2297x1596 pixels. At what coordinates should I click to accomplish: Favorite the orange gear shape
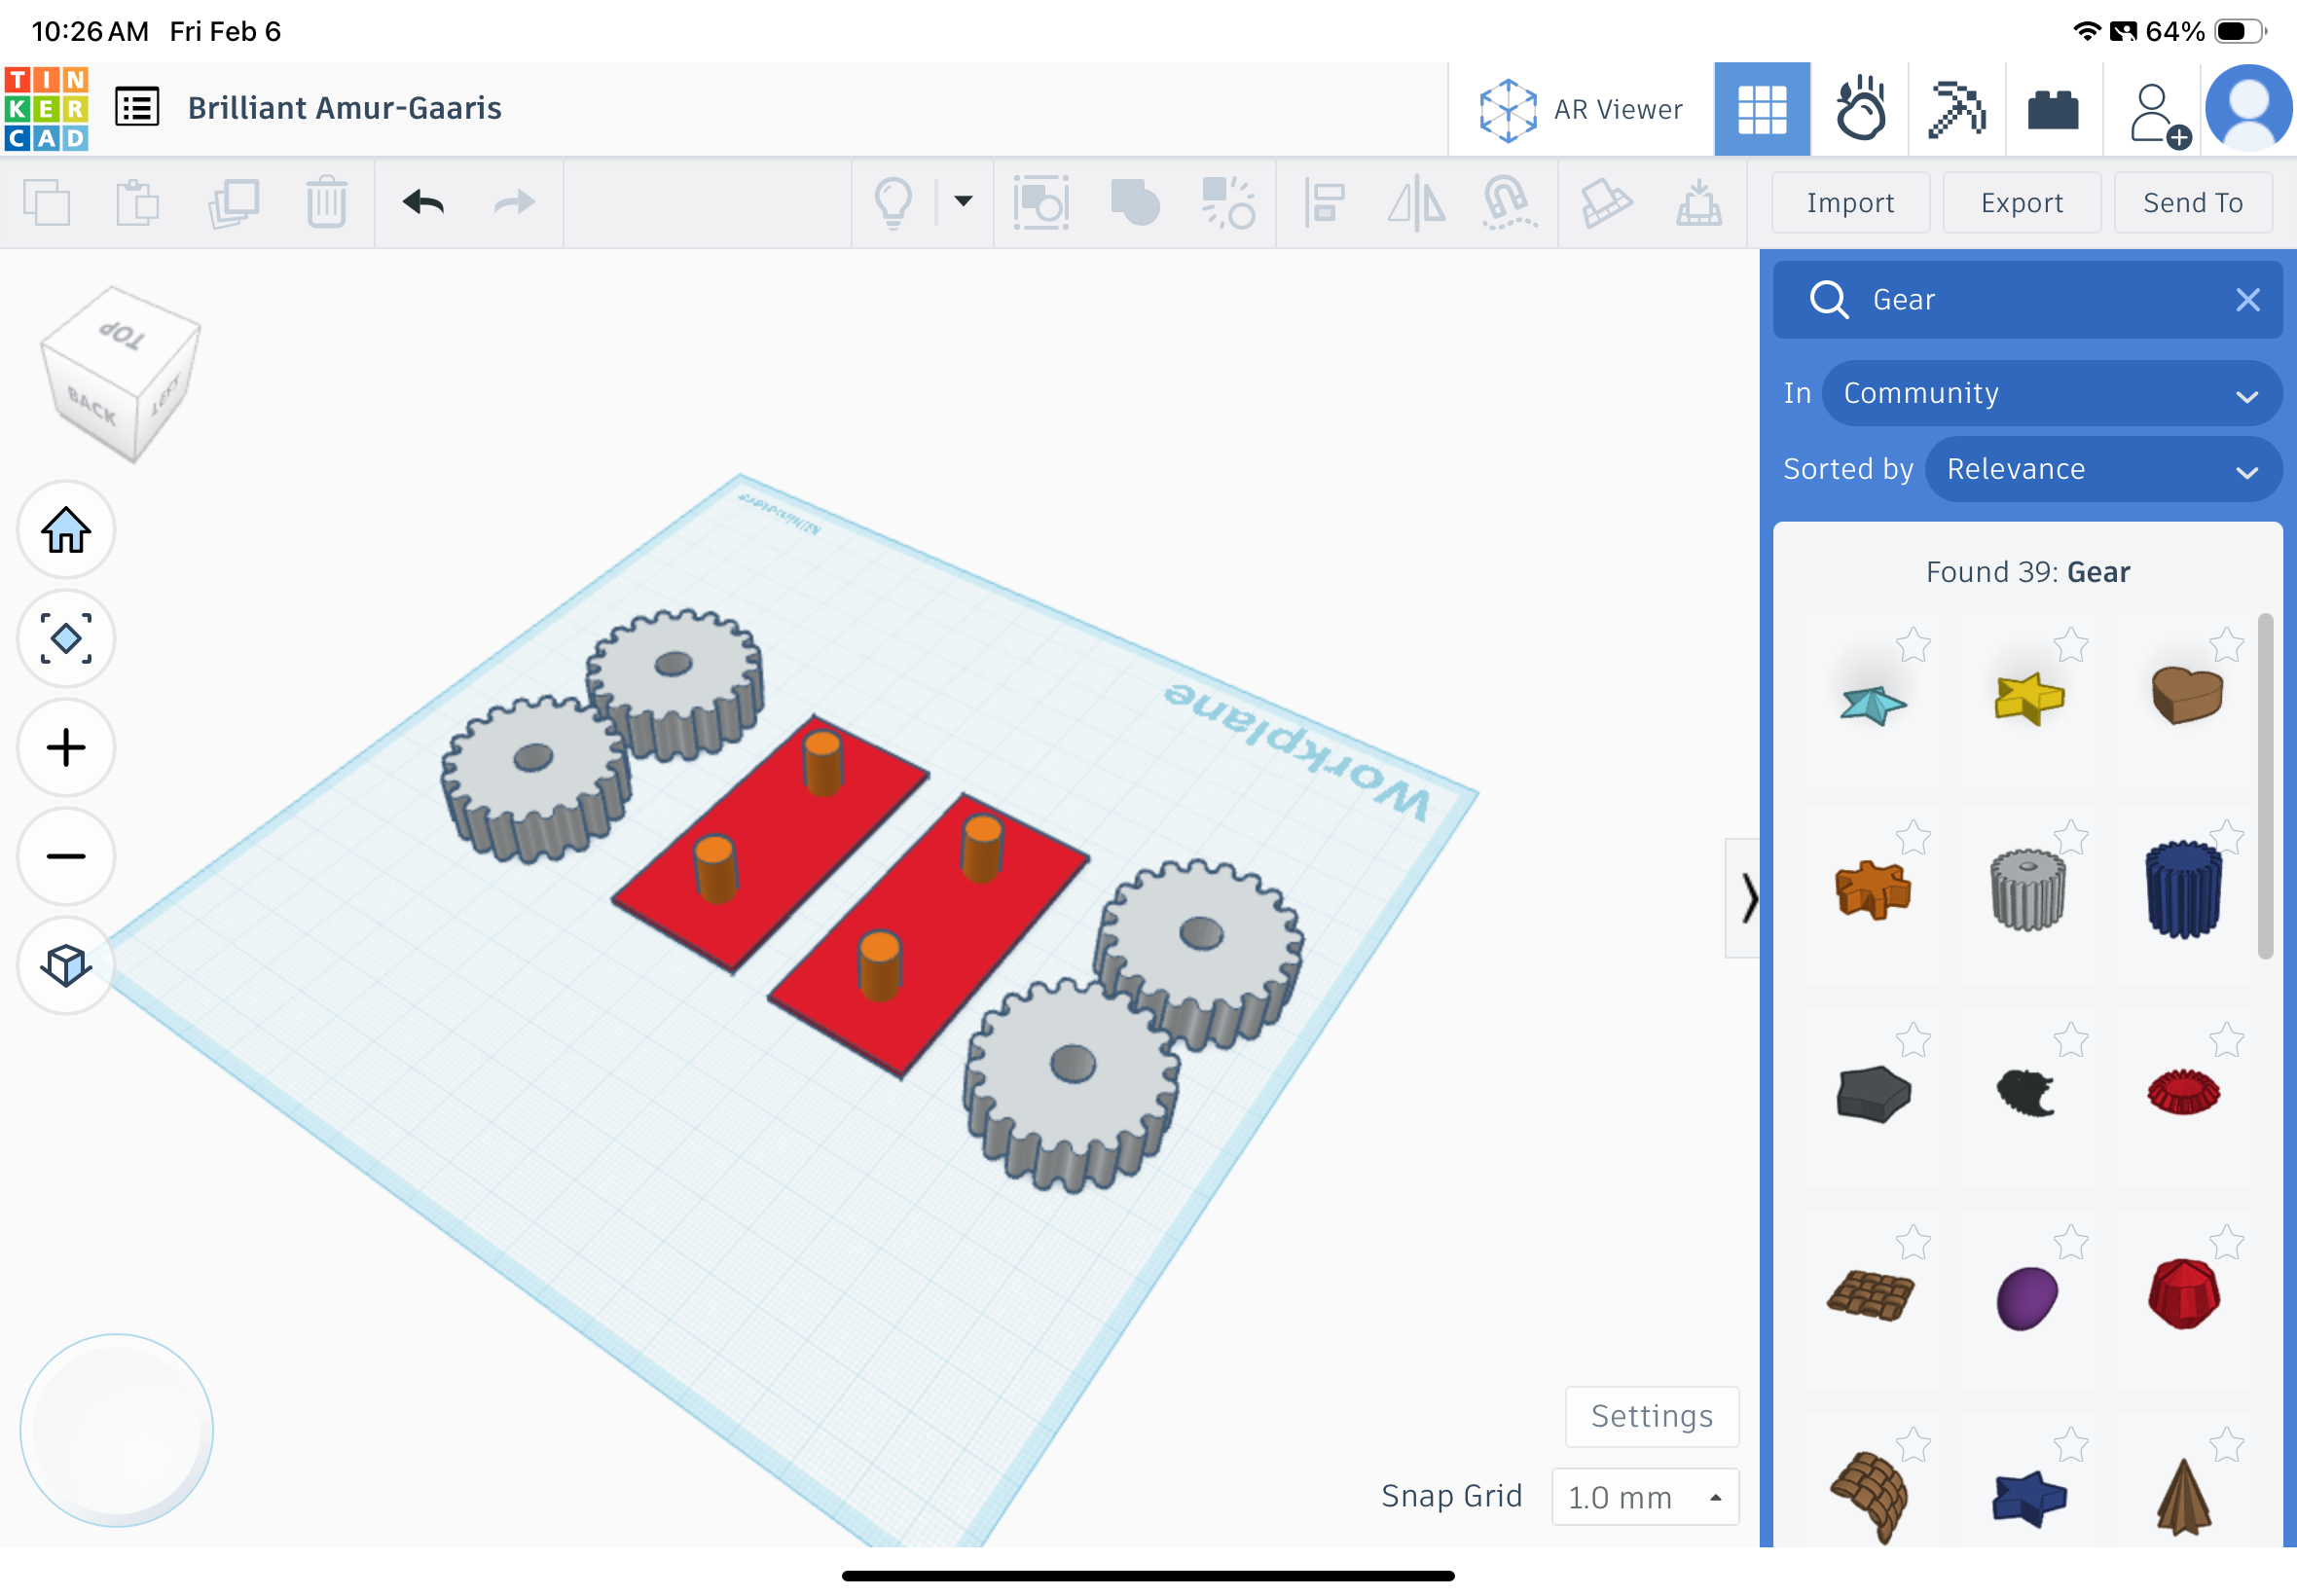click(x=1913, y=837)
